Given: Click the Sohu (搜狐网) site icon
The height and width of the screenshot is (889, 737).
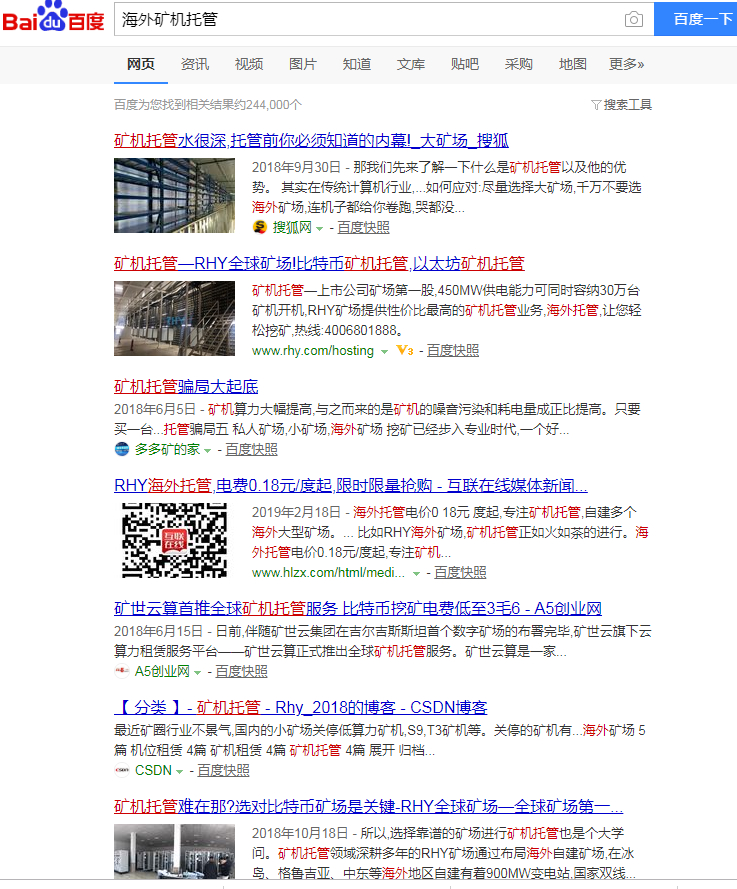Looking at the screenshot, I should tap(260, 227).
